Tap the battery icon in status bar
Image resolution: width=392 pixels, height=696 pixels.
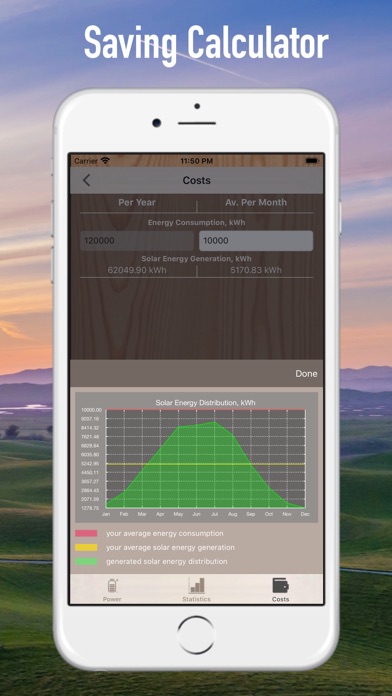[312, 161]
